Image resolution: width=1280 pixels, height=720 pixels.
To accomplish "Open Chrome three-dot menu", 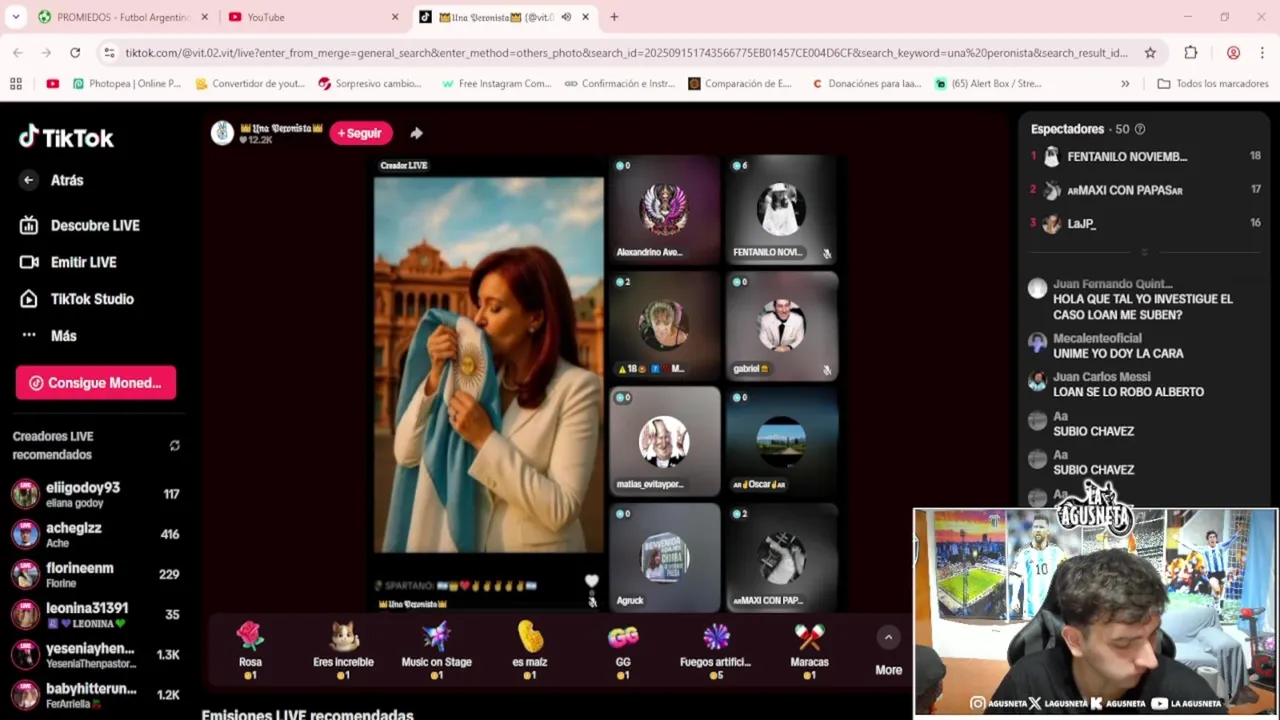I will click(x=1263, y=53).
